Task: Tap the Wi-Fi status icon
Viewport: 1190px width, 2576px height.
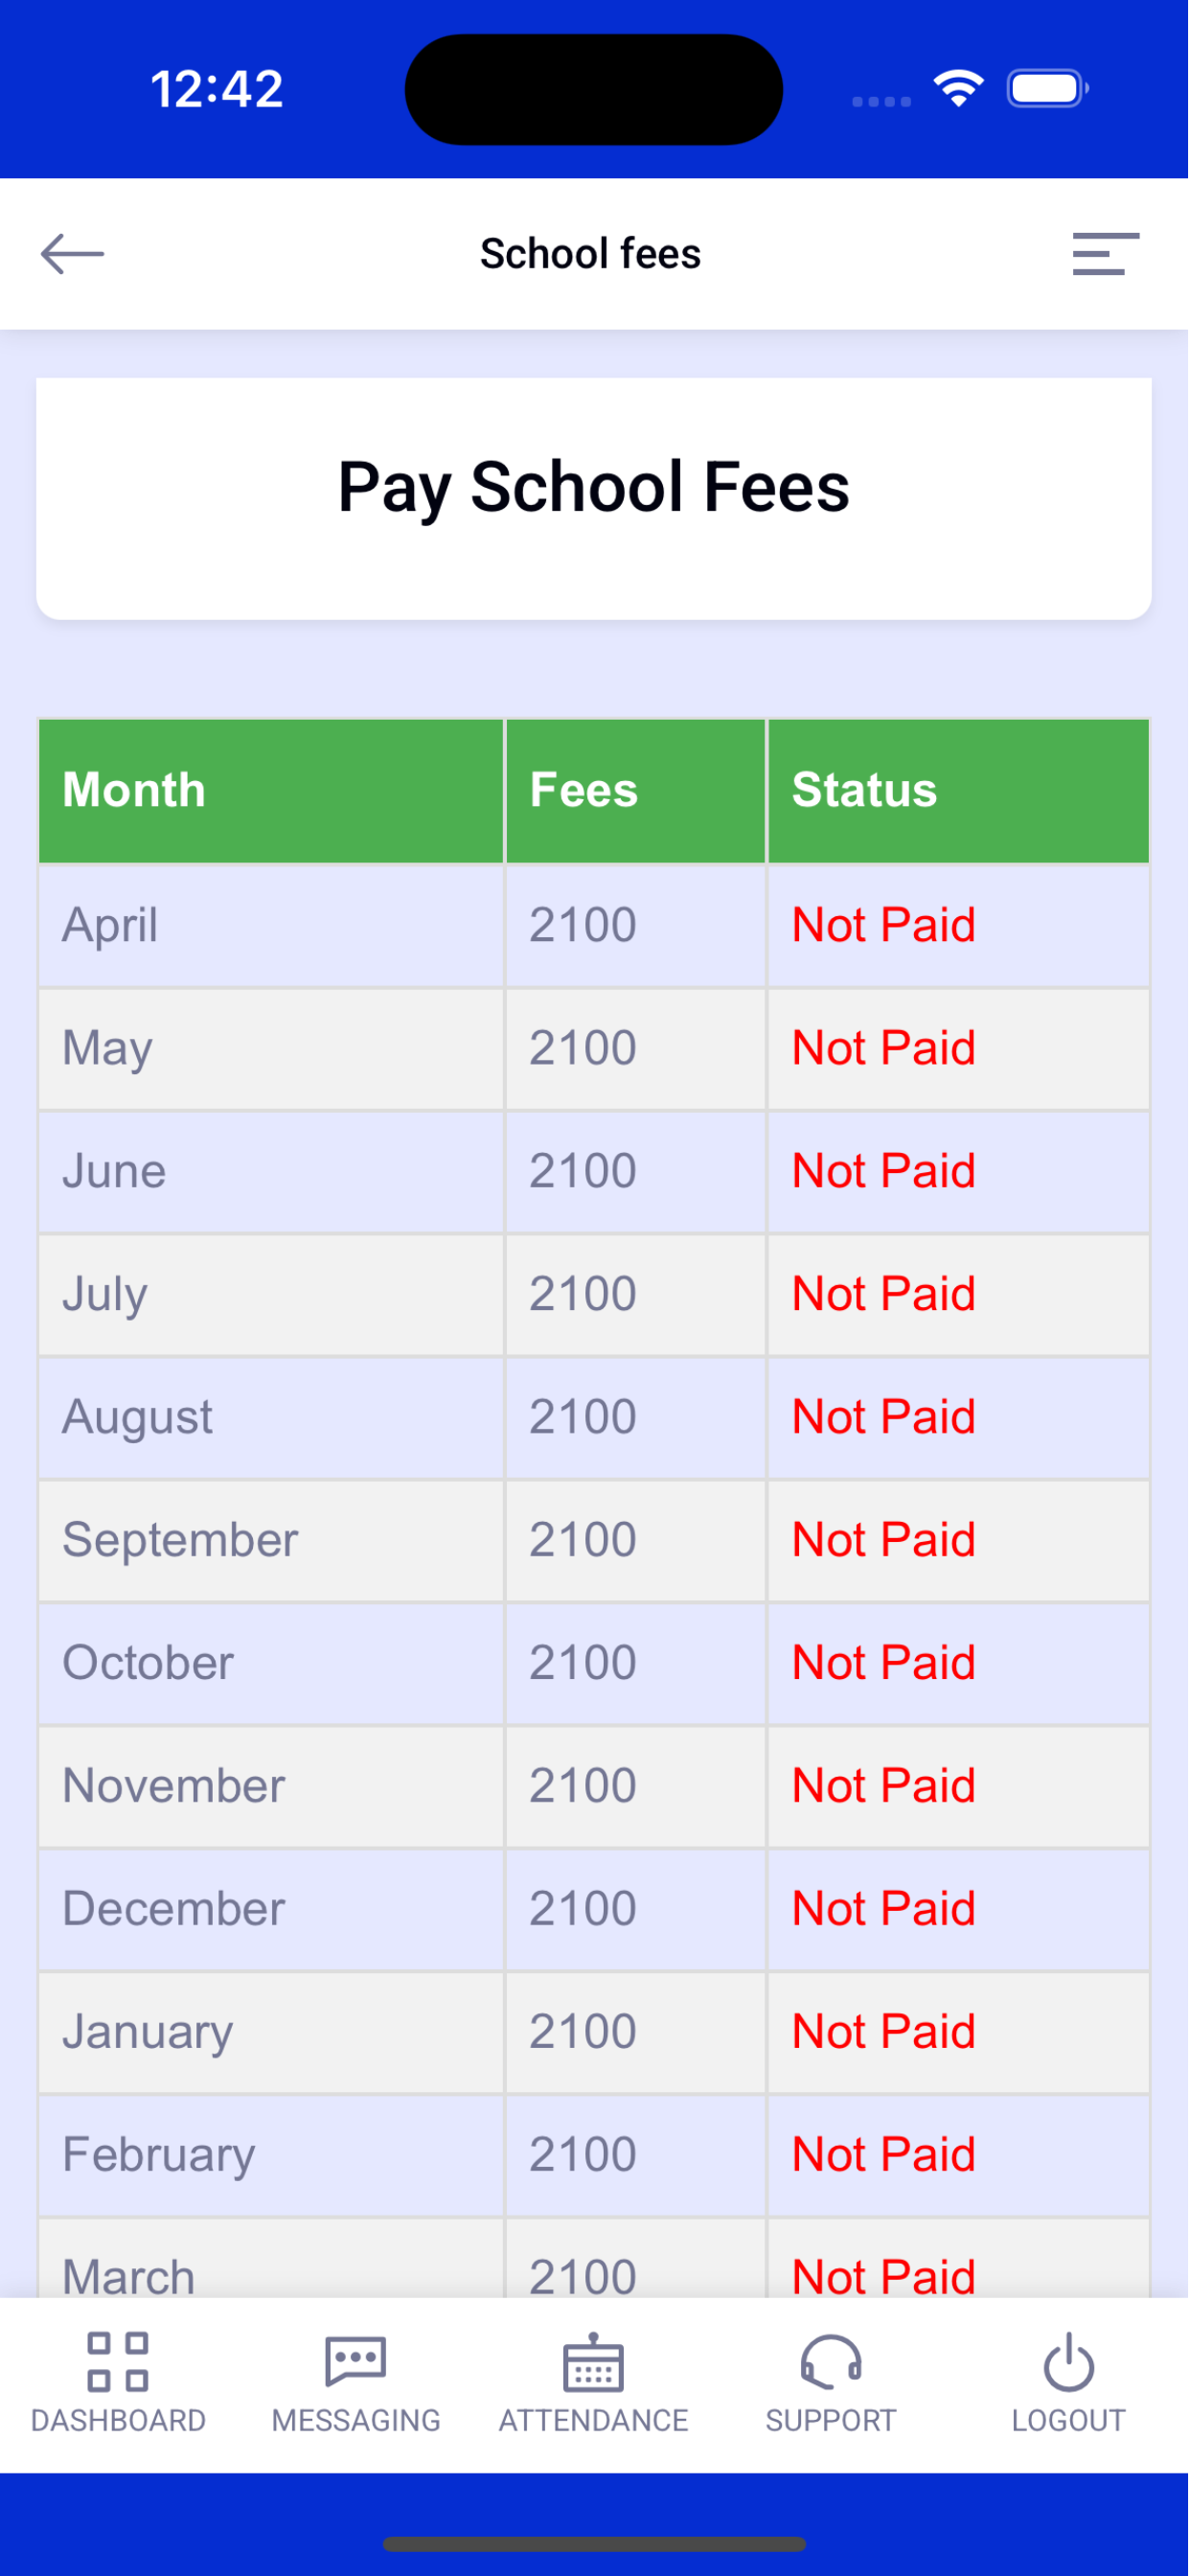Action: (x=959, y=89)
